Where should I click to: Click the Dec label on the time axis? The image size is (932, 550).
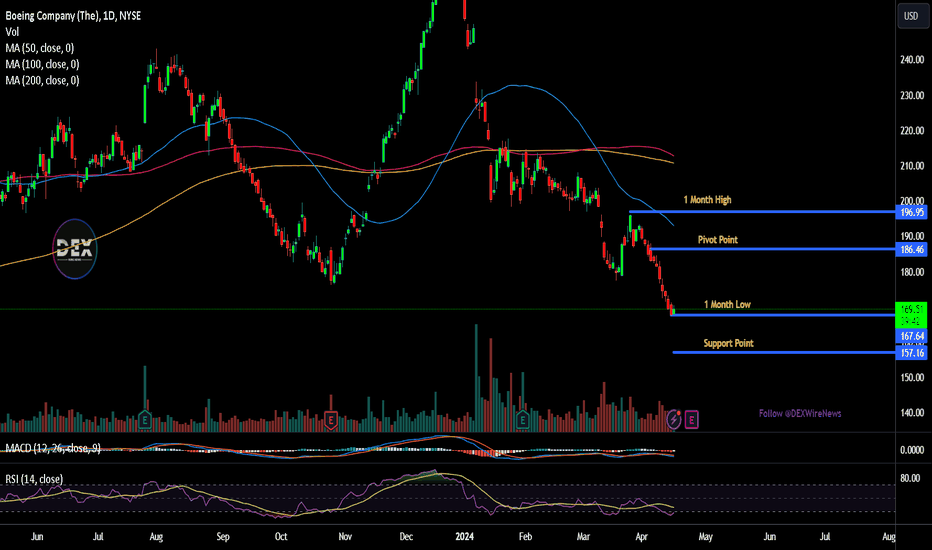pyautogui.click(x=406, y=537)
